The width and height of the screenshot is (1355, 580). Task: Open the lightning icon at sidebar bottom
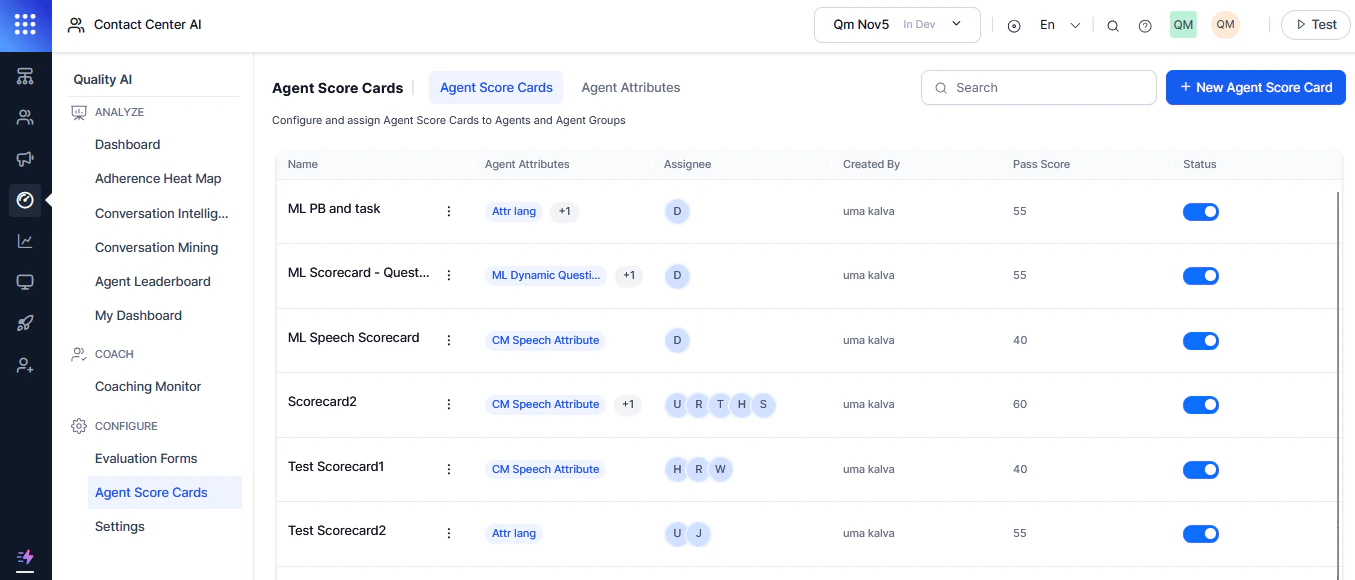click(x=25, y=558)
